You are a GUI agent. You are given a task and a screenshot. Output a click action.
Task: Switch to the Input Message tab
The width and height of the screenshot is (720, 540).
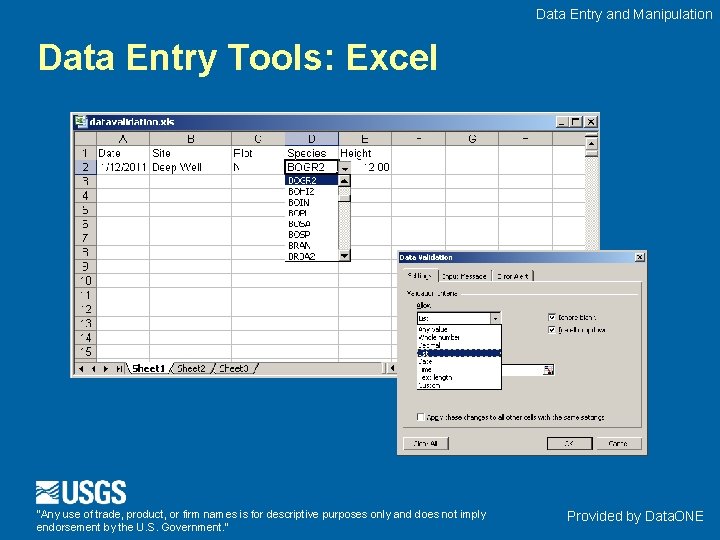click(464, 276)
